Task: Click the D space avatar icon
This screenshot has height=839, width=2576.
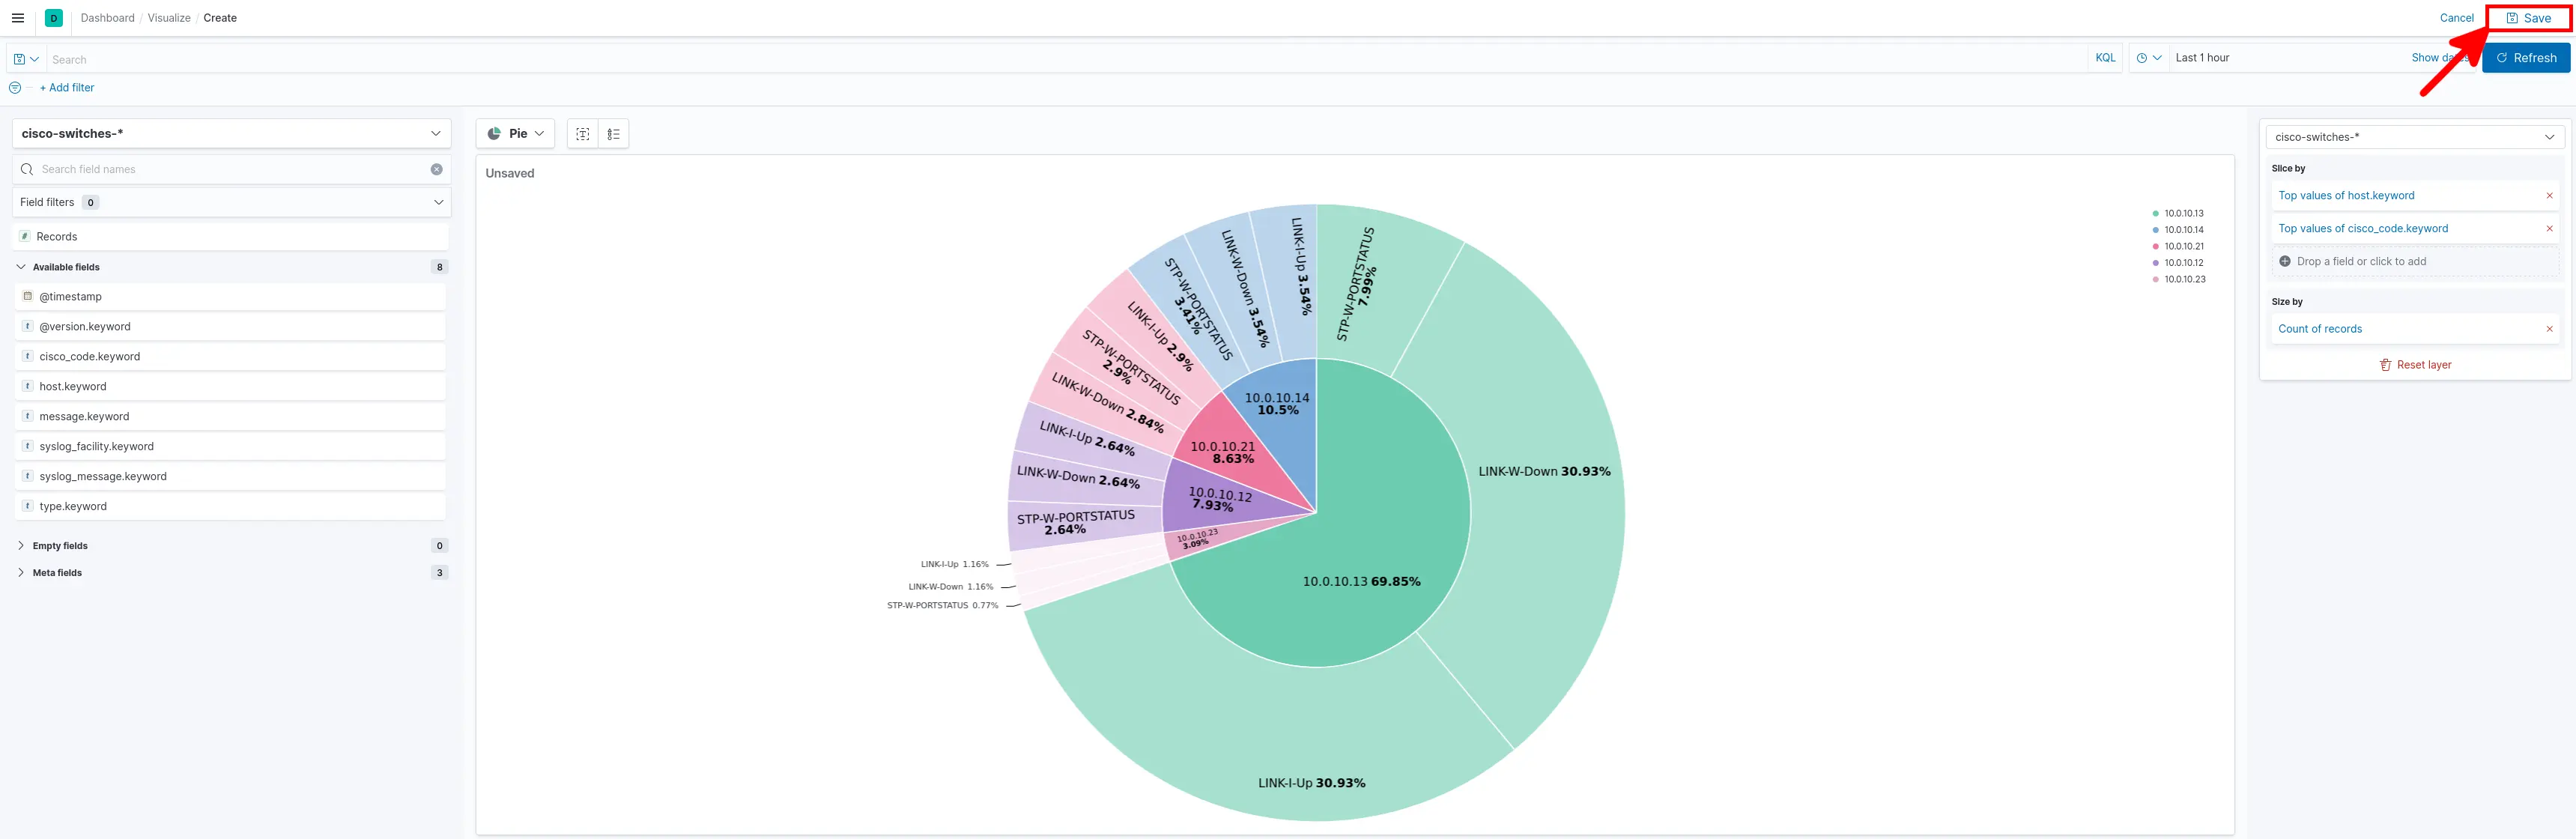Action: point(54,18)
